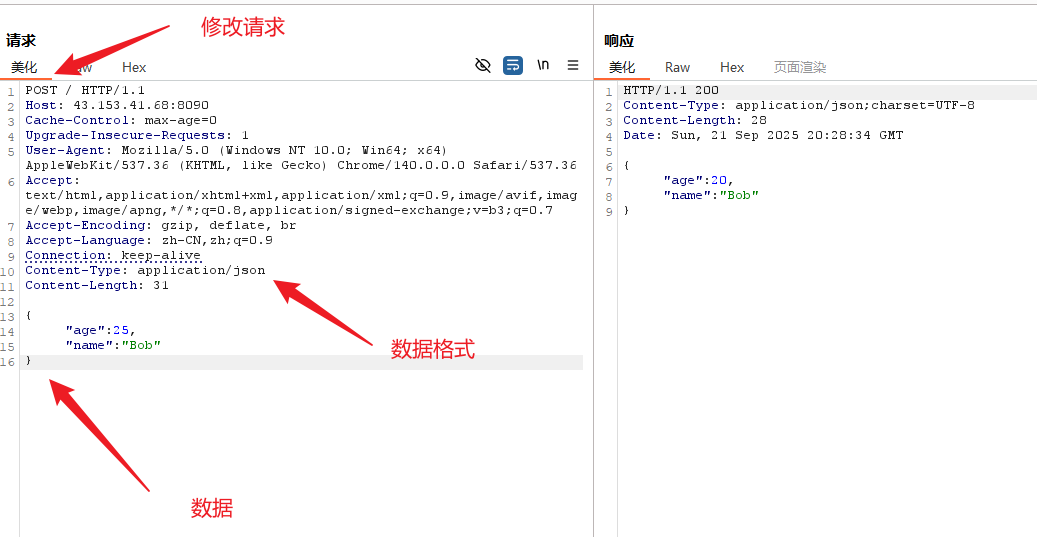1037x537 pixels.
Task: Click the Content-Length: 31 header
Action: [97, 286]
